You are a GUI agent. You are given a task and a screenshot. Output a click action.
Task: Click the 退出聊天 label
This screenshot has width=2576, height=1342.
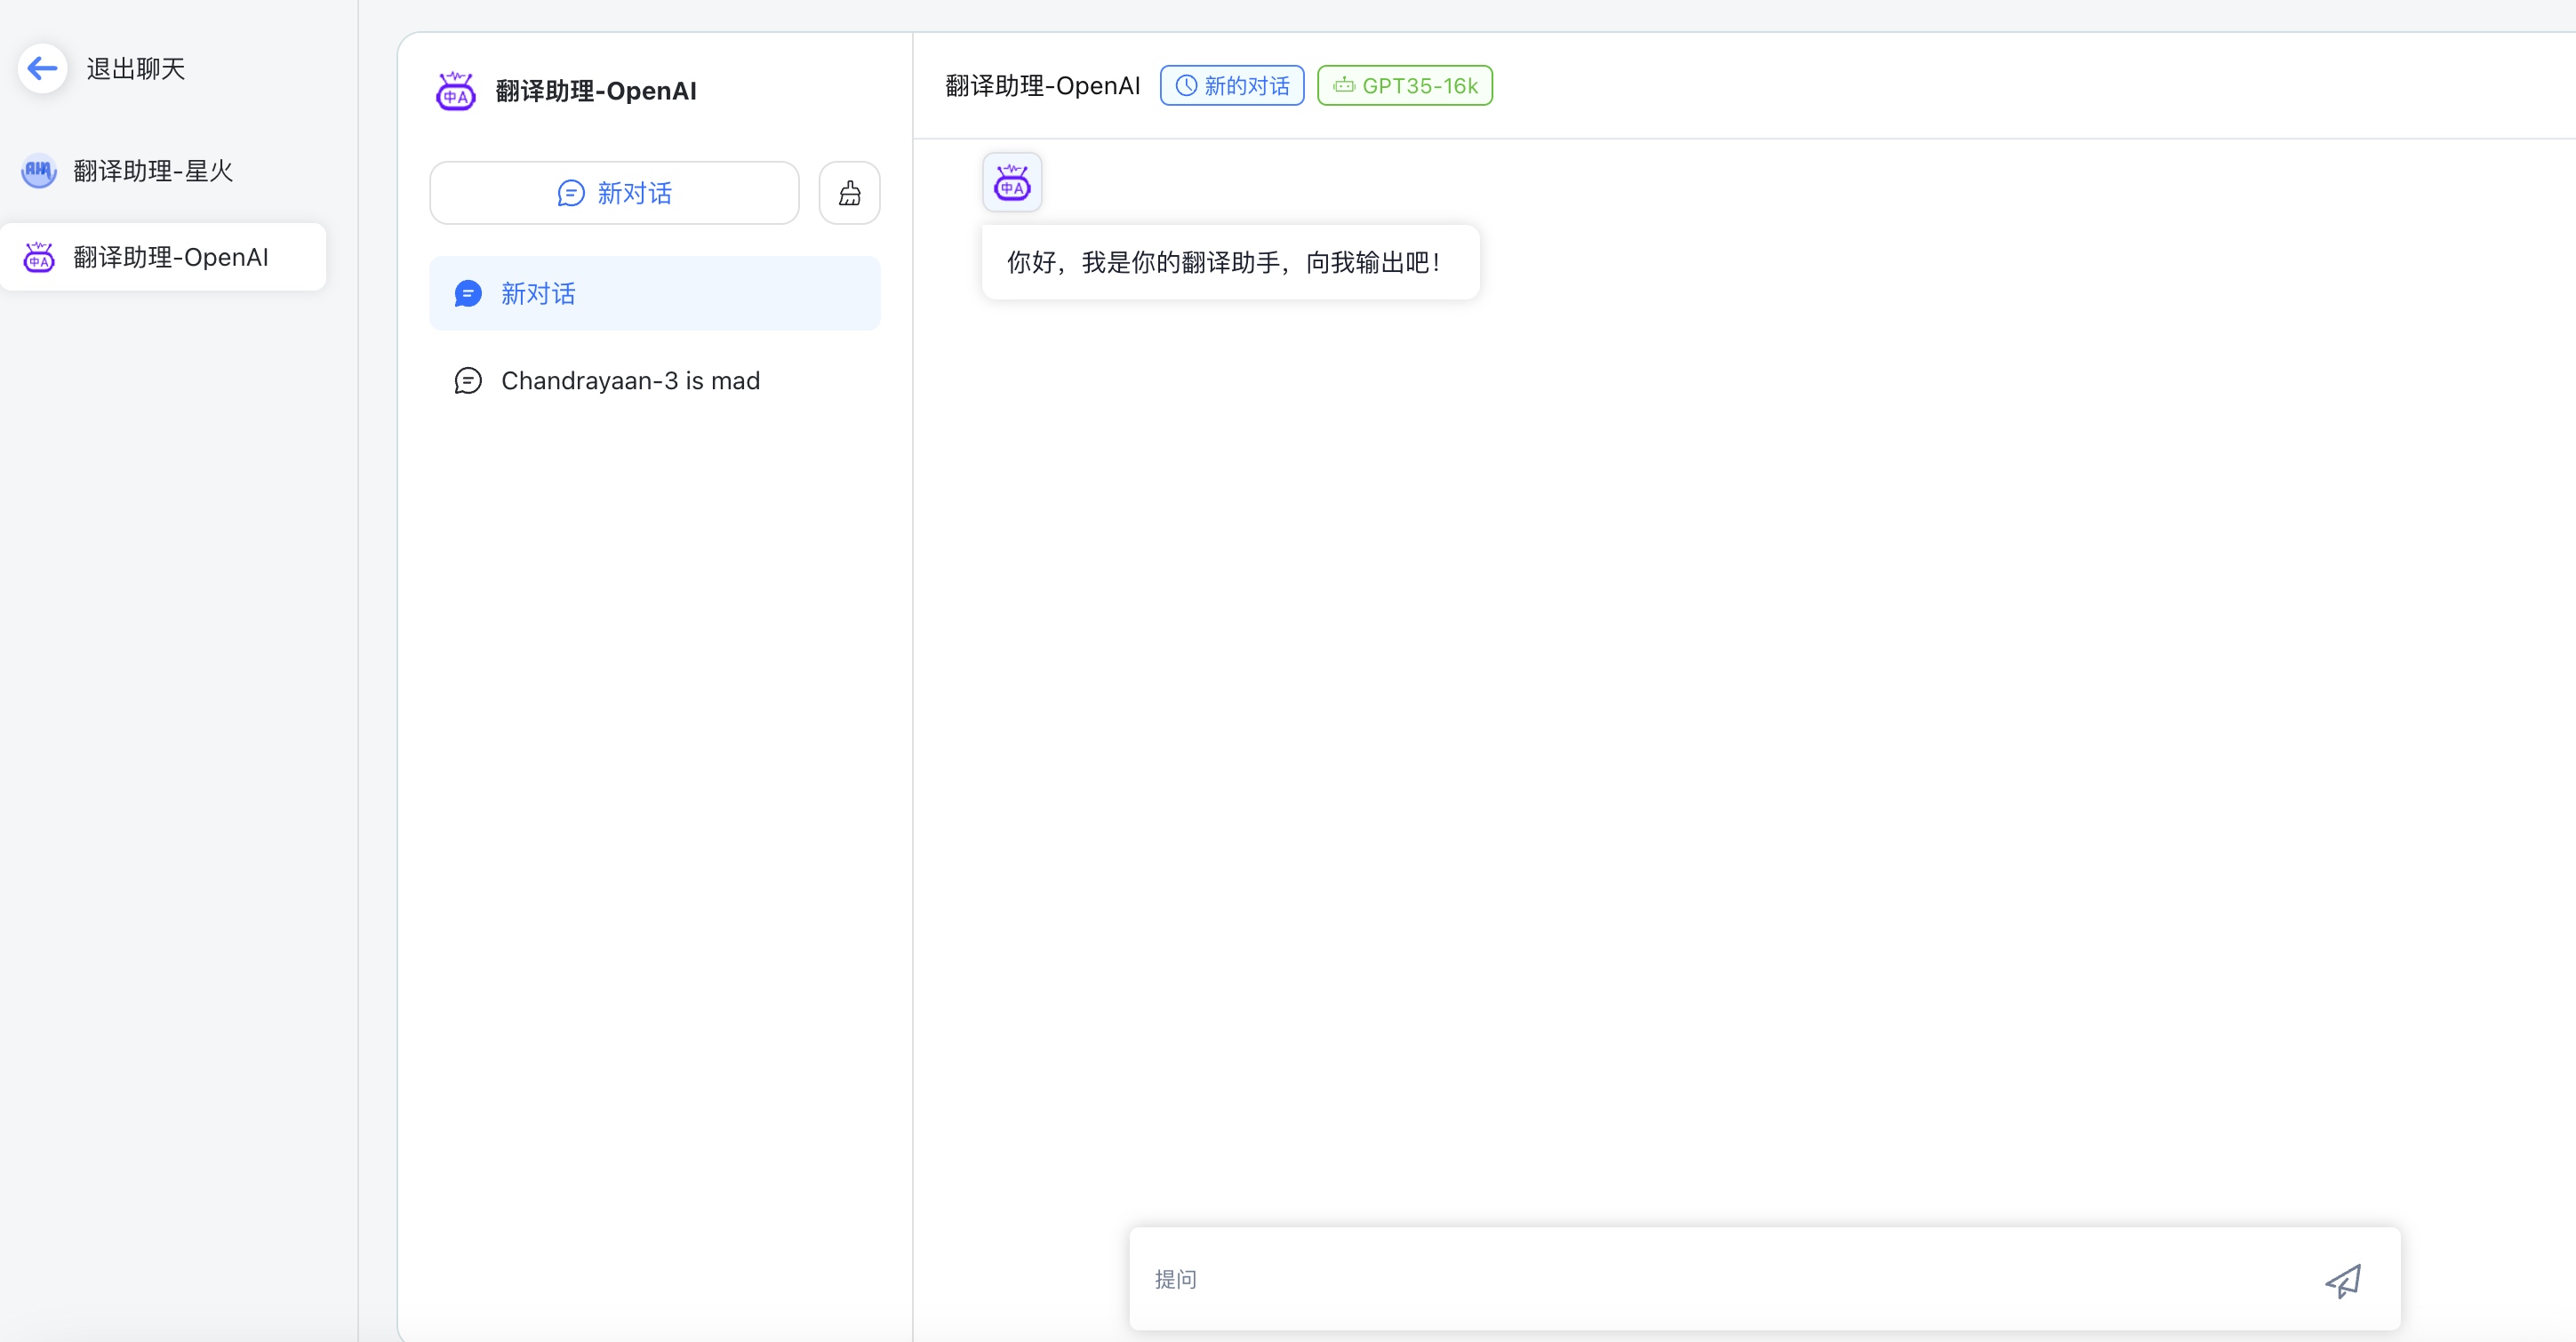(x=136, y=69)
